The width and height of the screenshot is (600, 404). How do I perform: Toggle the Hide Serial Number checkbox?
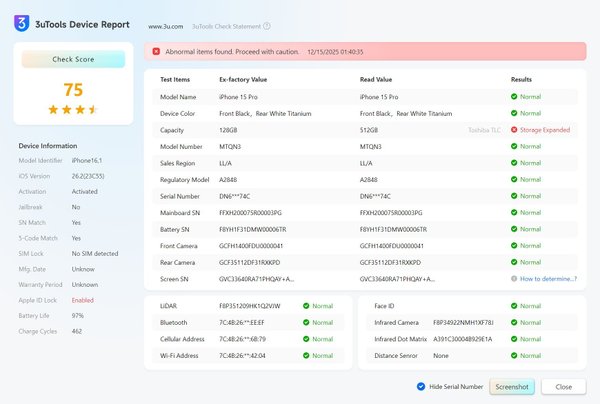pyautogui.click(x=421, y=386)
